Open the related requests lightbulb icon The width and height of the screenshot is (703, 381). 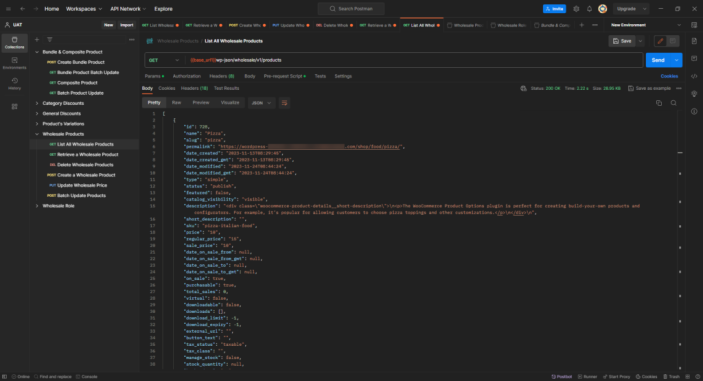pyautogui.click(x=694, y=94)
